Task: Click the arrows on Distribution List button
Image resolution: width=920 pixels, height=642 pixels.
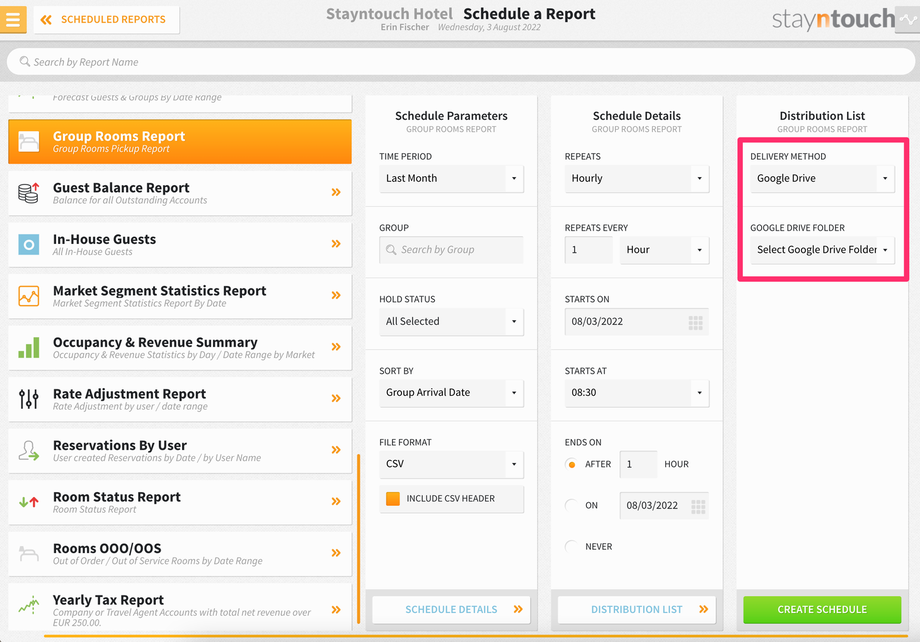Action: pyautogui.click(x=703, y=610)
